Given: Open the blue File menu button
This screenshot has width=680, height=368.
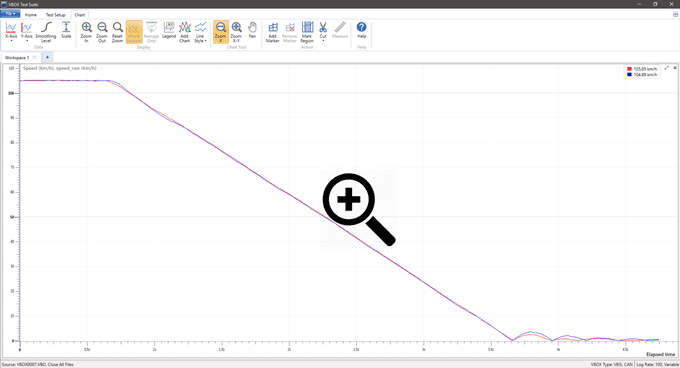Looking at the screenshot, I should click(10, 14).
